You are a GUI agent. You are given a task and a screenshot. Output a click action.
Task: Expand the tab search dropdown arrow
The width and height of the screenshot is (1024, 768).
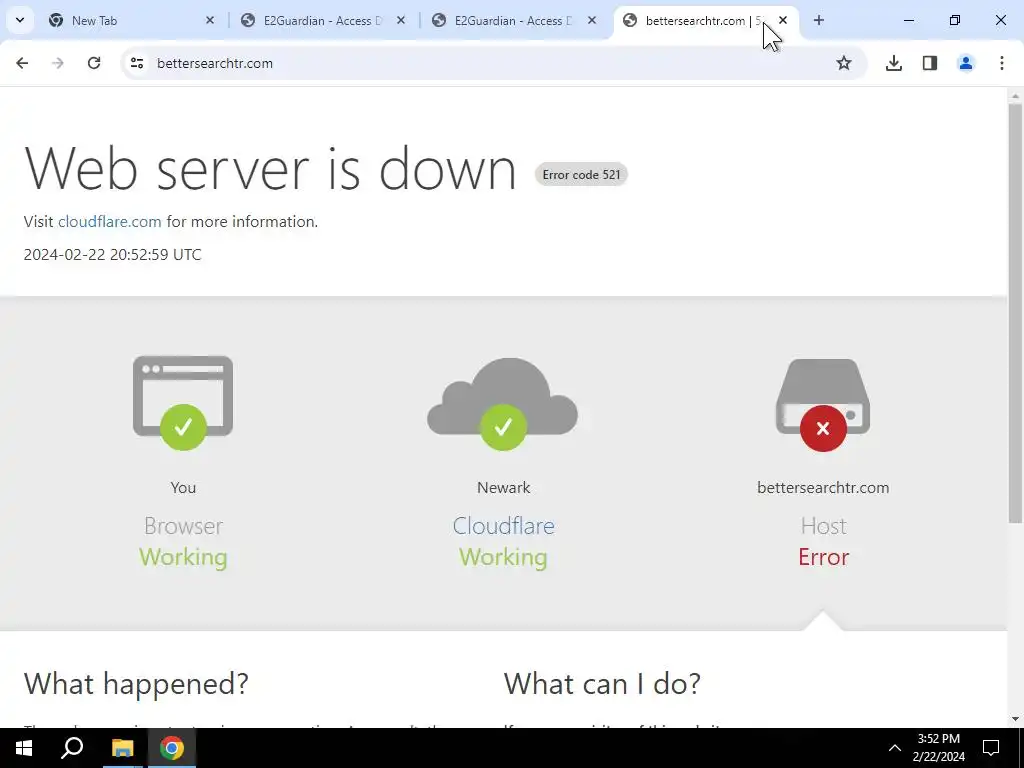[x=20, y=20]
